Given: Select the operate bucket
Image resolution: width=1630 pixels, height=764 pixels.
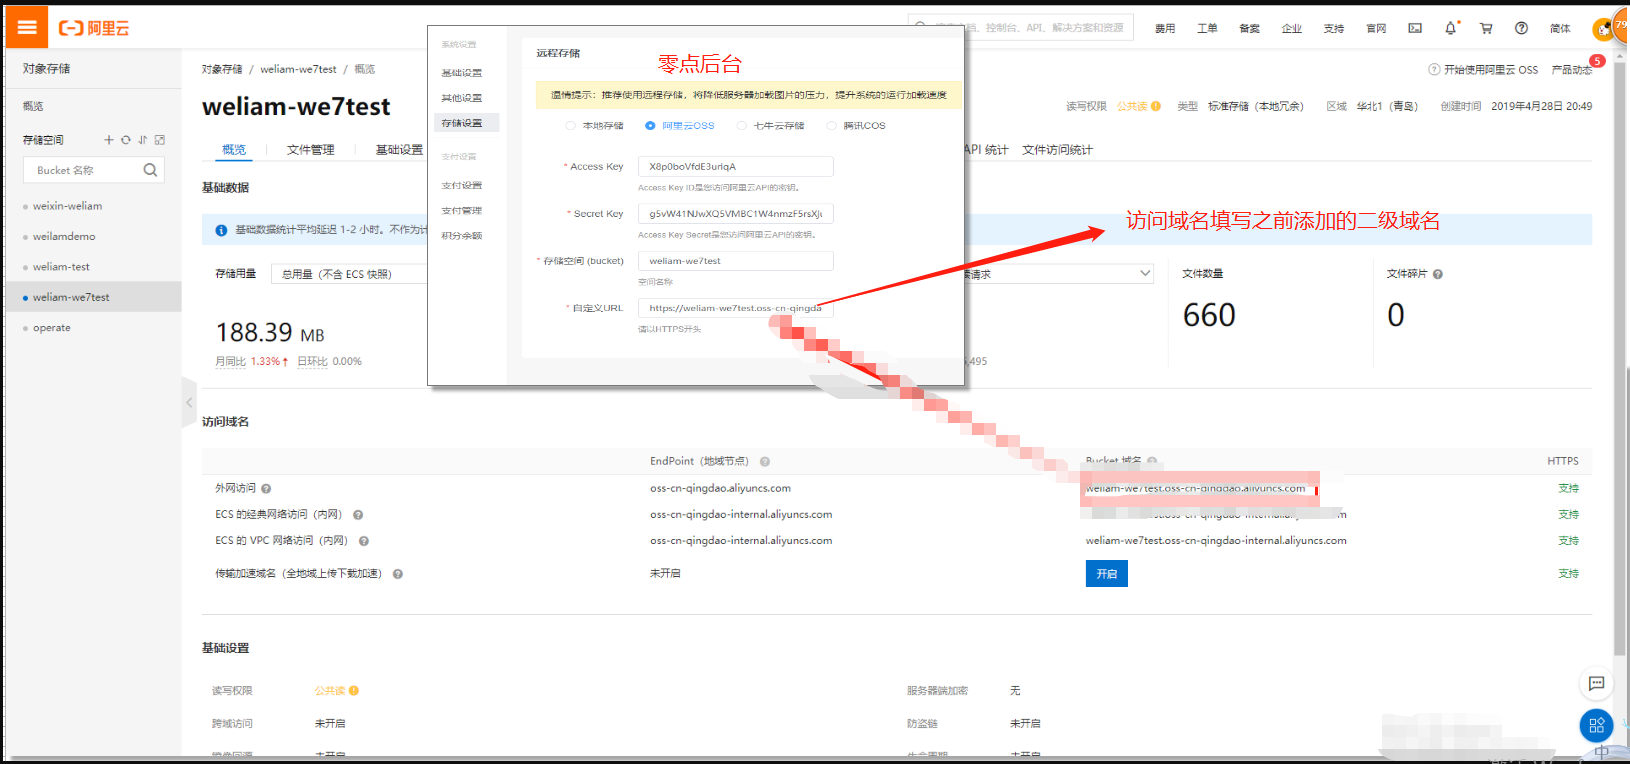Looking at the screenshot, I should pyautogui.click(x=52, y=328).
